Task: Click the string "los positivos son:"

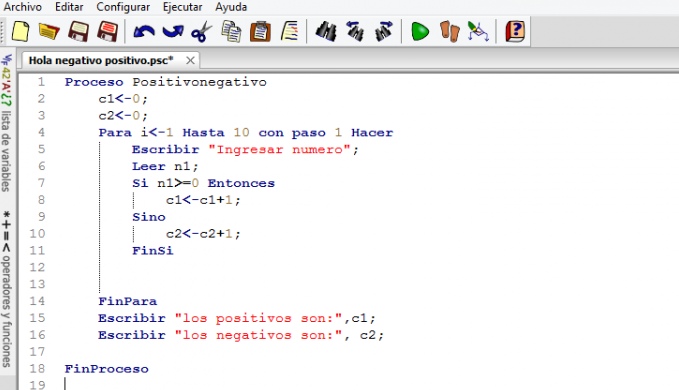Action: [259, 318]
